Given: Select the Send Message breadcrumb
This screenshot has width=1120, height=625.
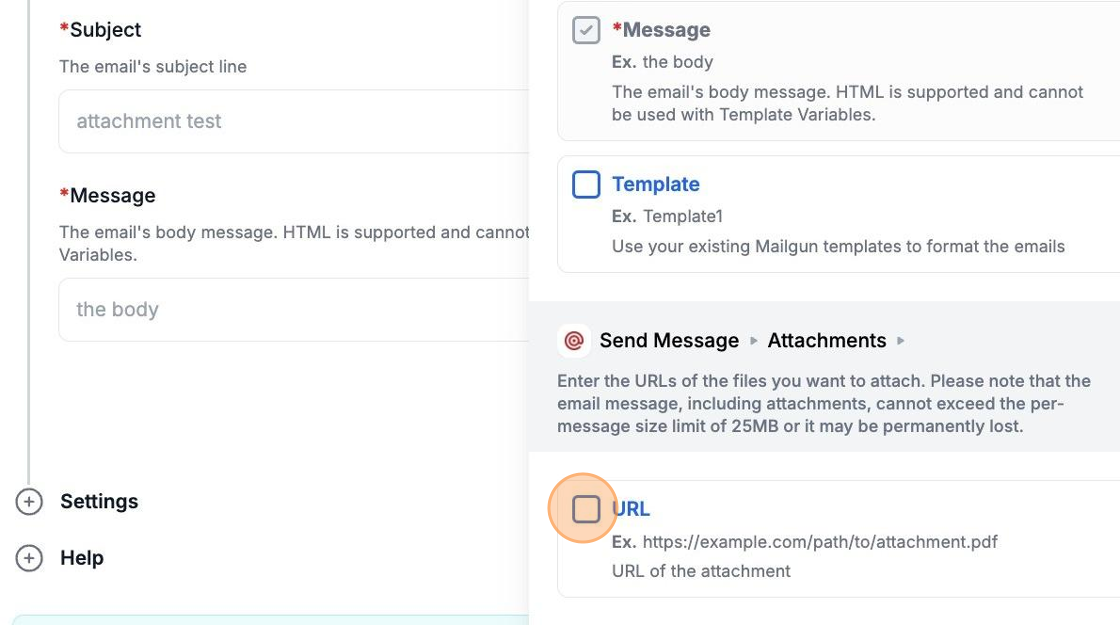Looking at the screenshot, I should pyautogui.click(x=669, y=341).
